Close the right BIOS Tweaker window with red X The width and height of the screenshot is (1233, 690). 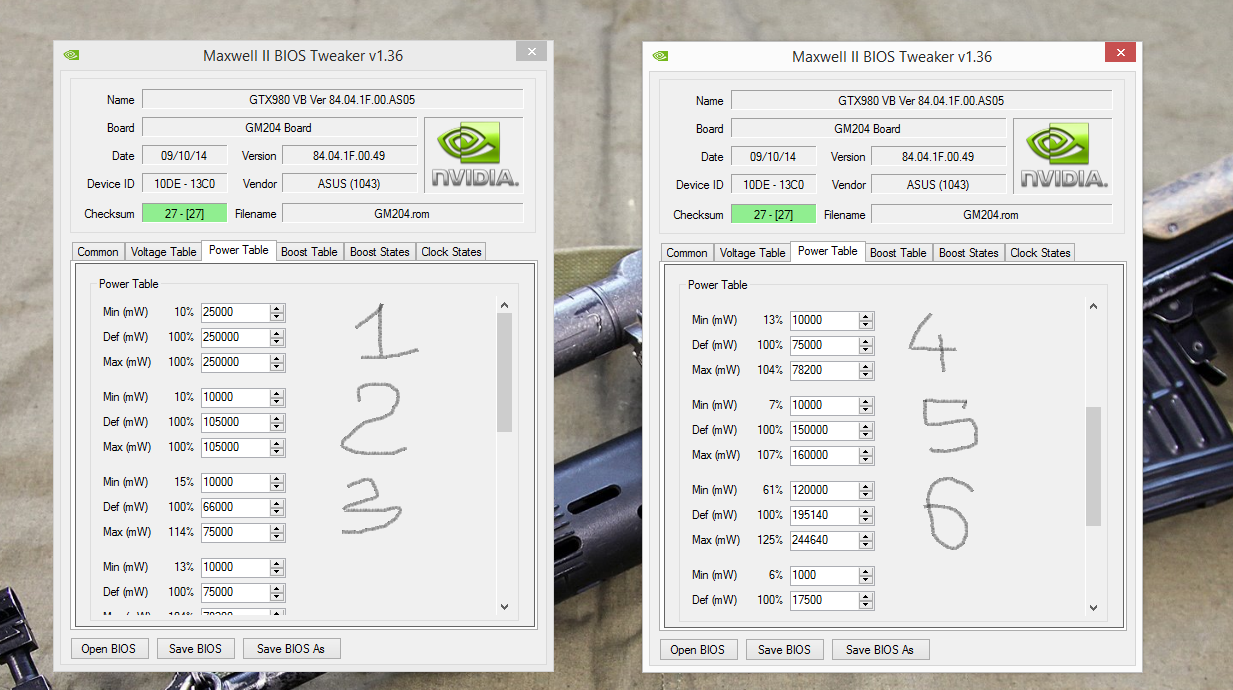tap(1120, 52)
